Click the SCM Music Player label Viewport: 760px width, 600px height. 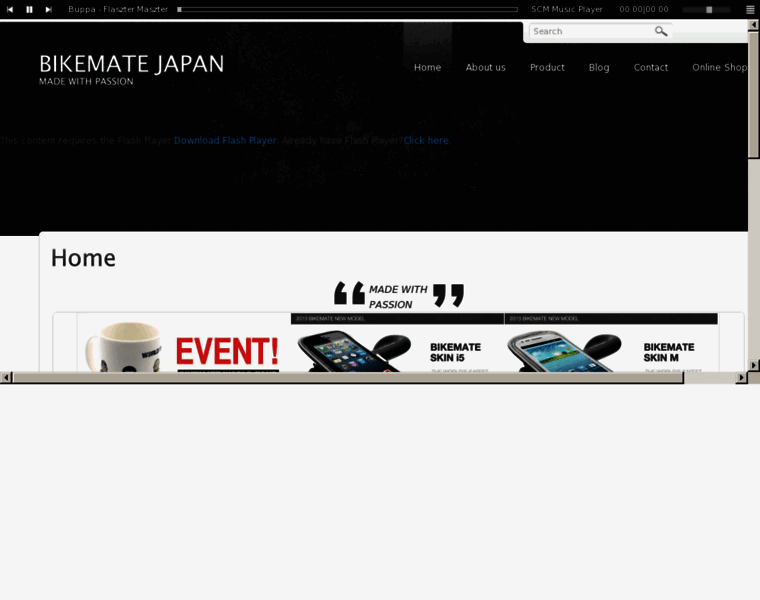pos(567,9)
